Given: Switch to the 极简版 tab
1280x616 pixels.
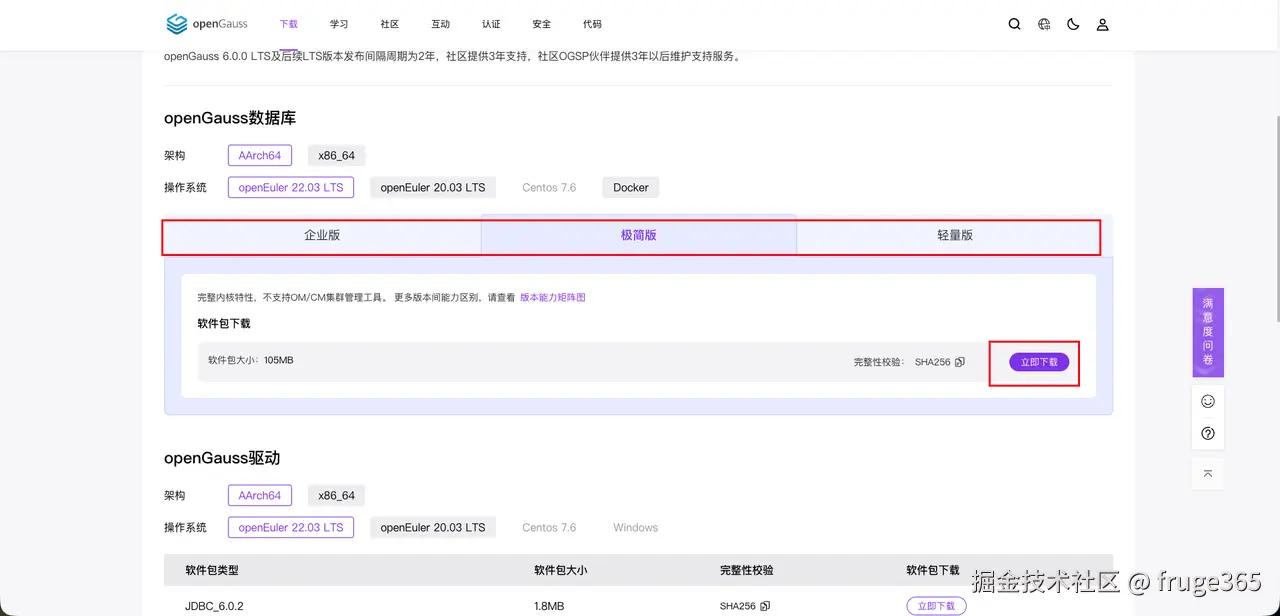Looking at the screenshot, I should [639, 235].
